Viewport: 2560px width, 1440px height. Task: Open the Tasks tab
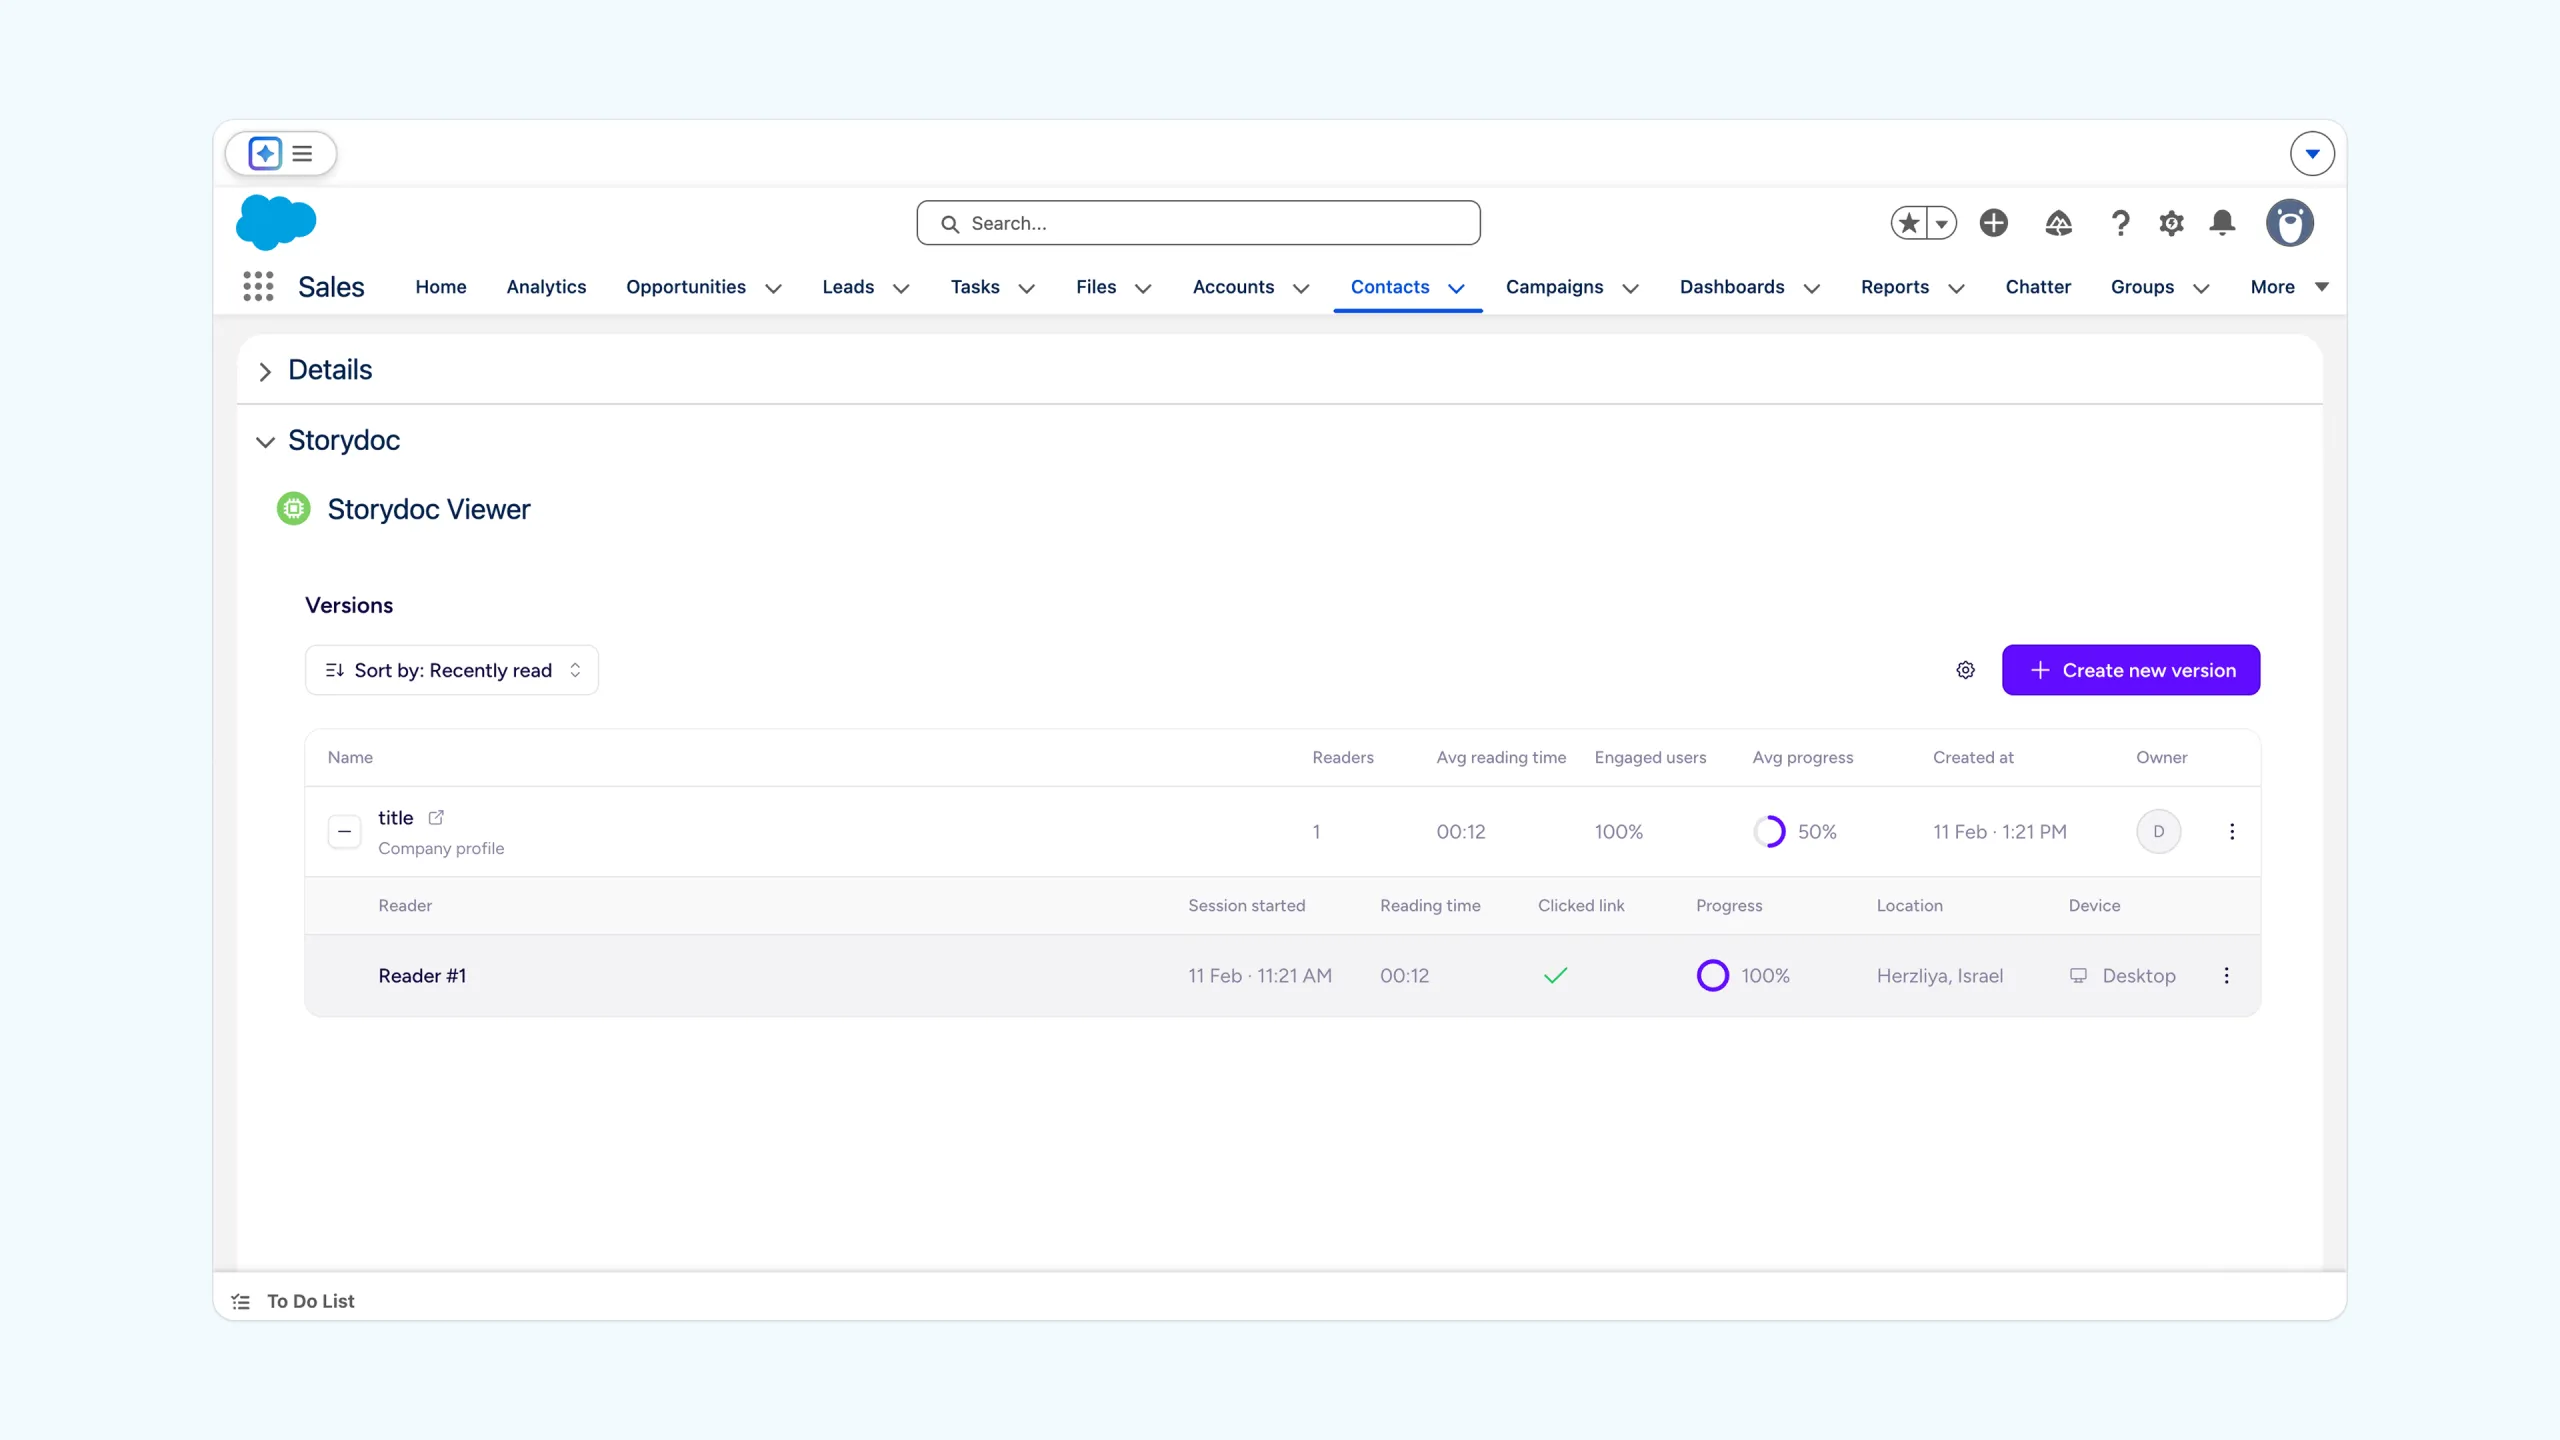coord(975,287)
